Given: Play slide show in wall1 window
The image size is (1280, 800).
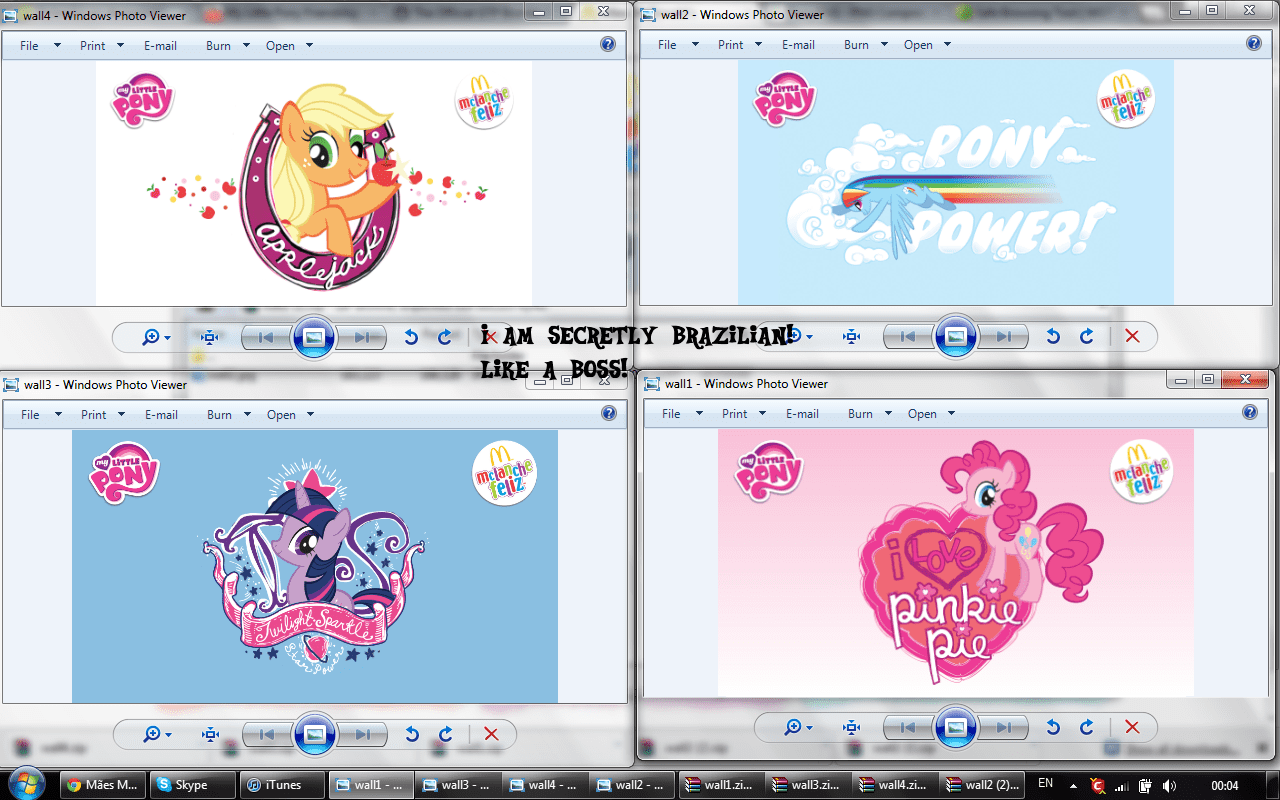Looking at the screenshot, I should [956, 727].
